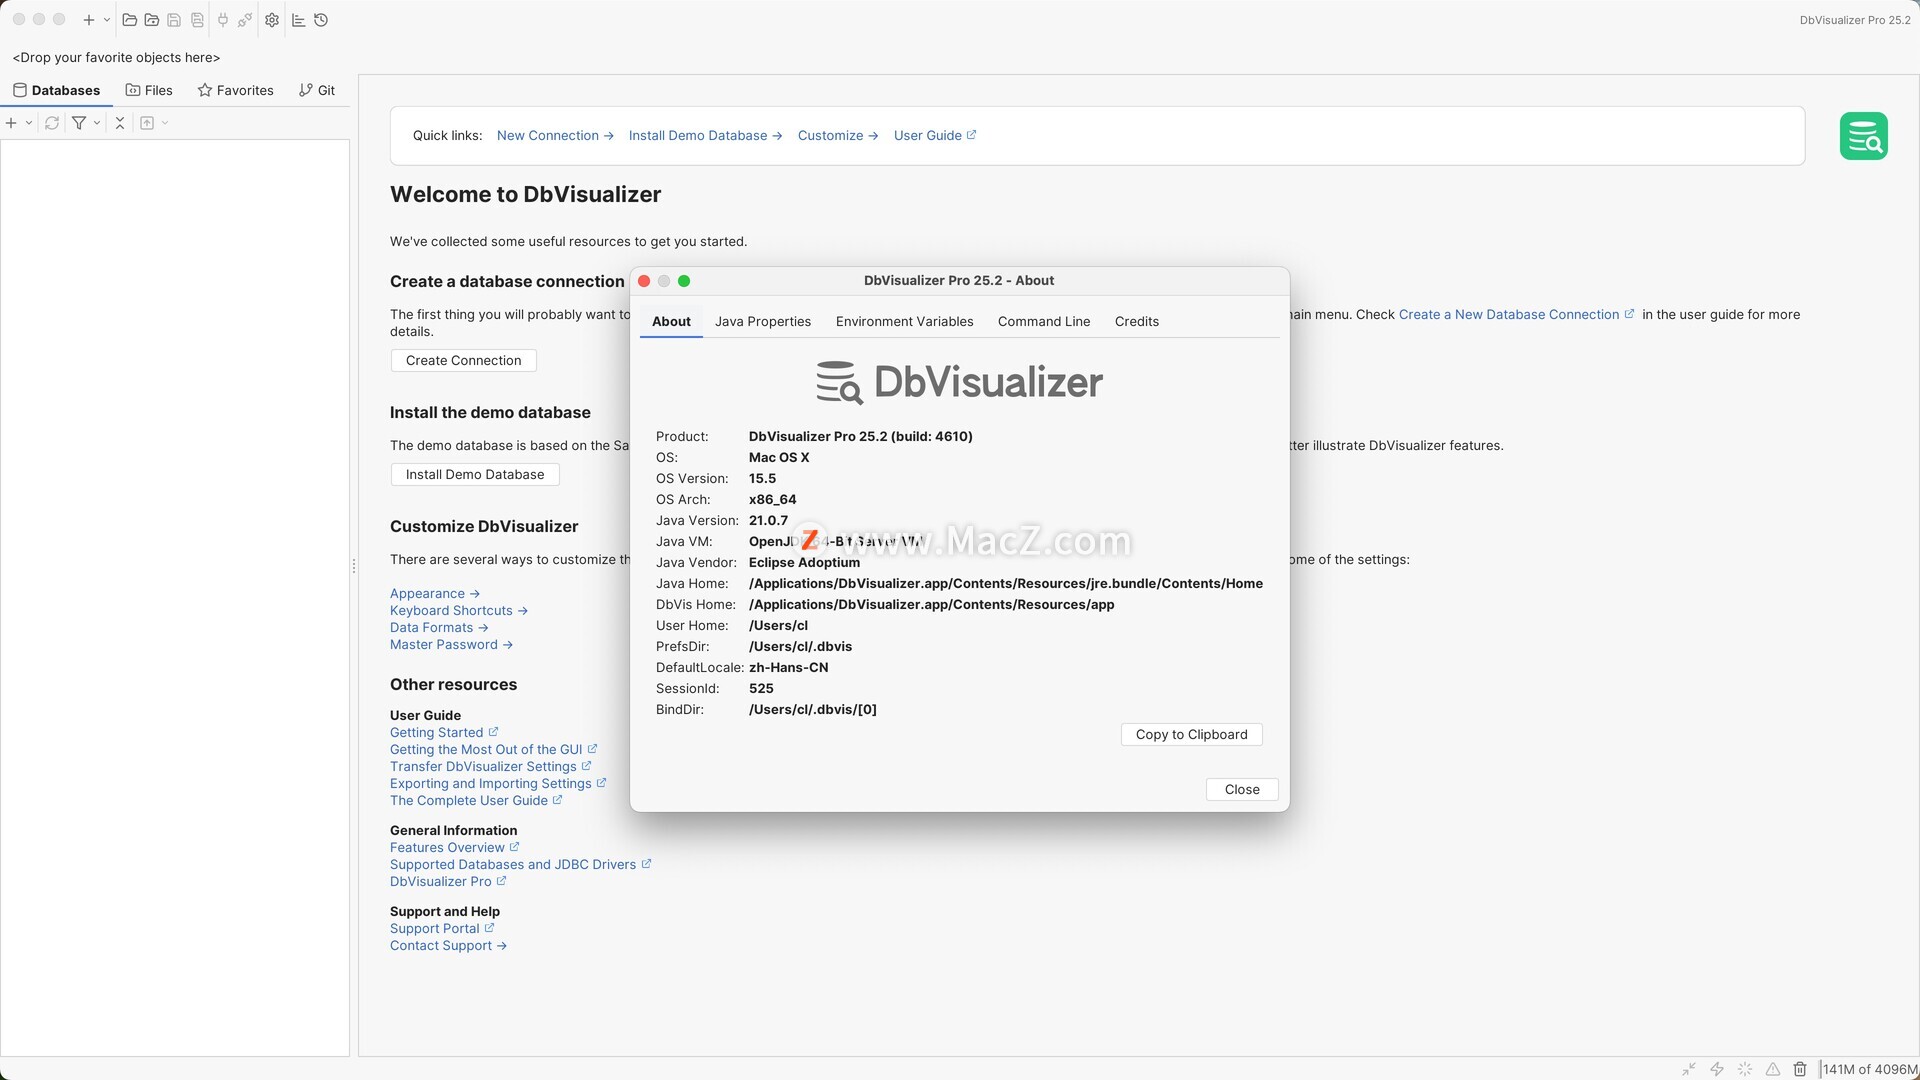The height and width of the screenshot is (1080, 1920).
Task: Click the plus icon in Databases toolbar
Action: pos(11,123)
